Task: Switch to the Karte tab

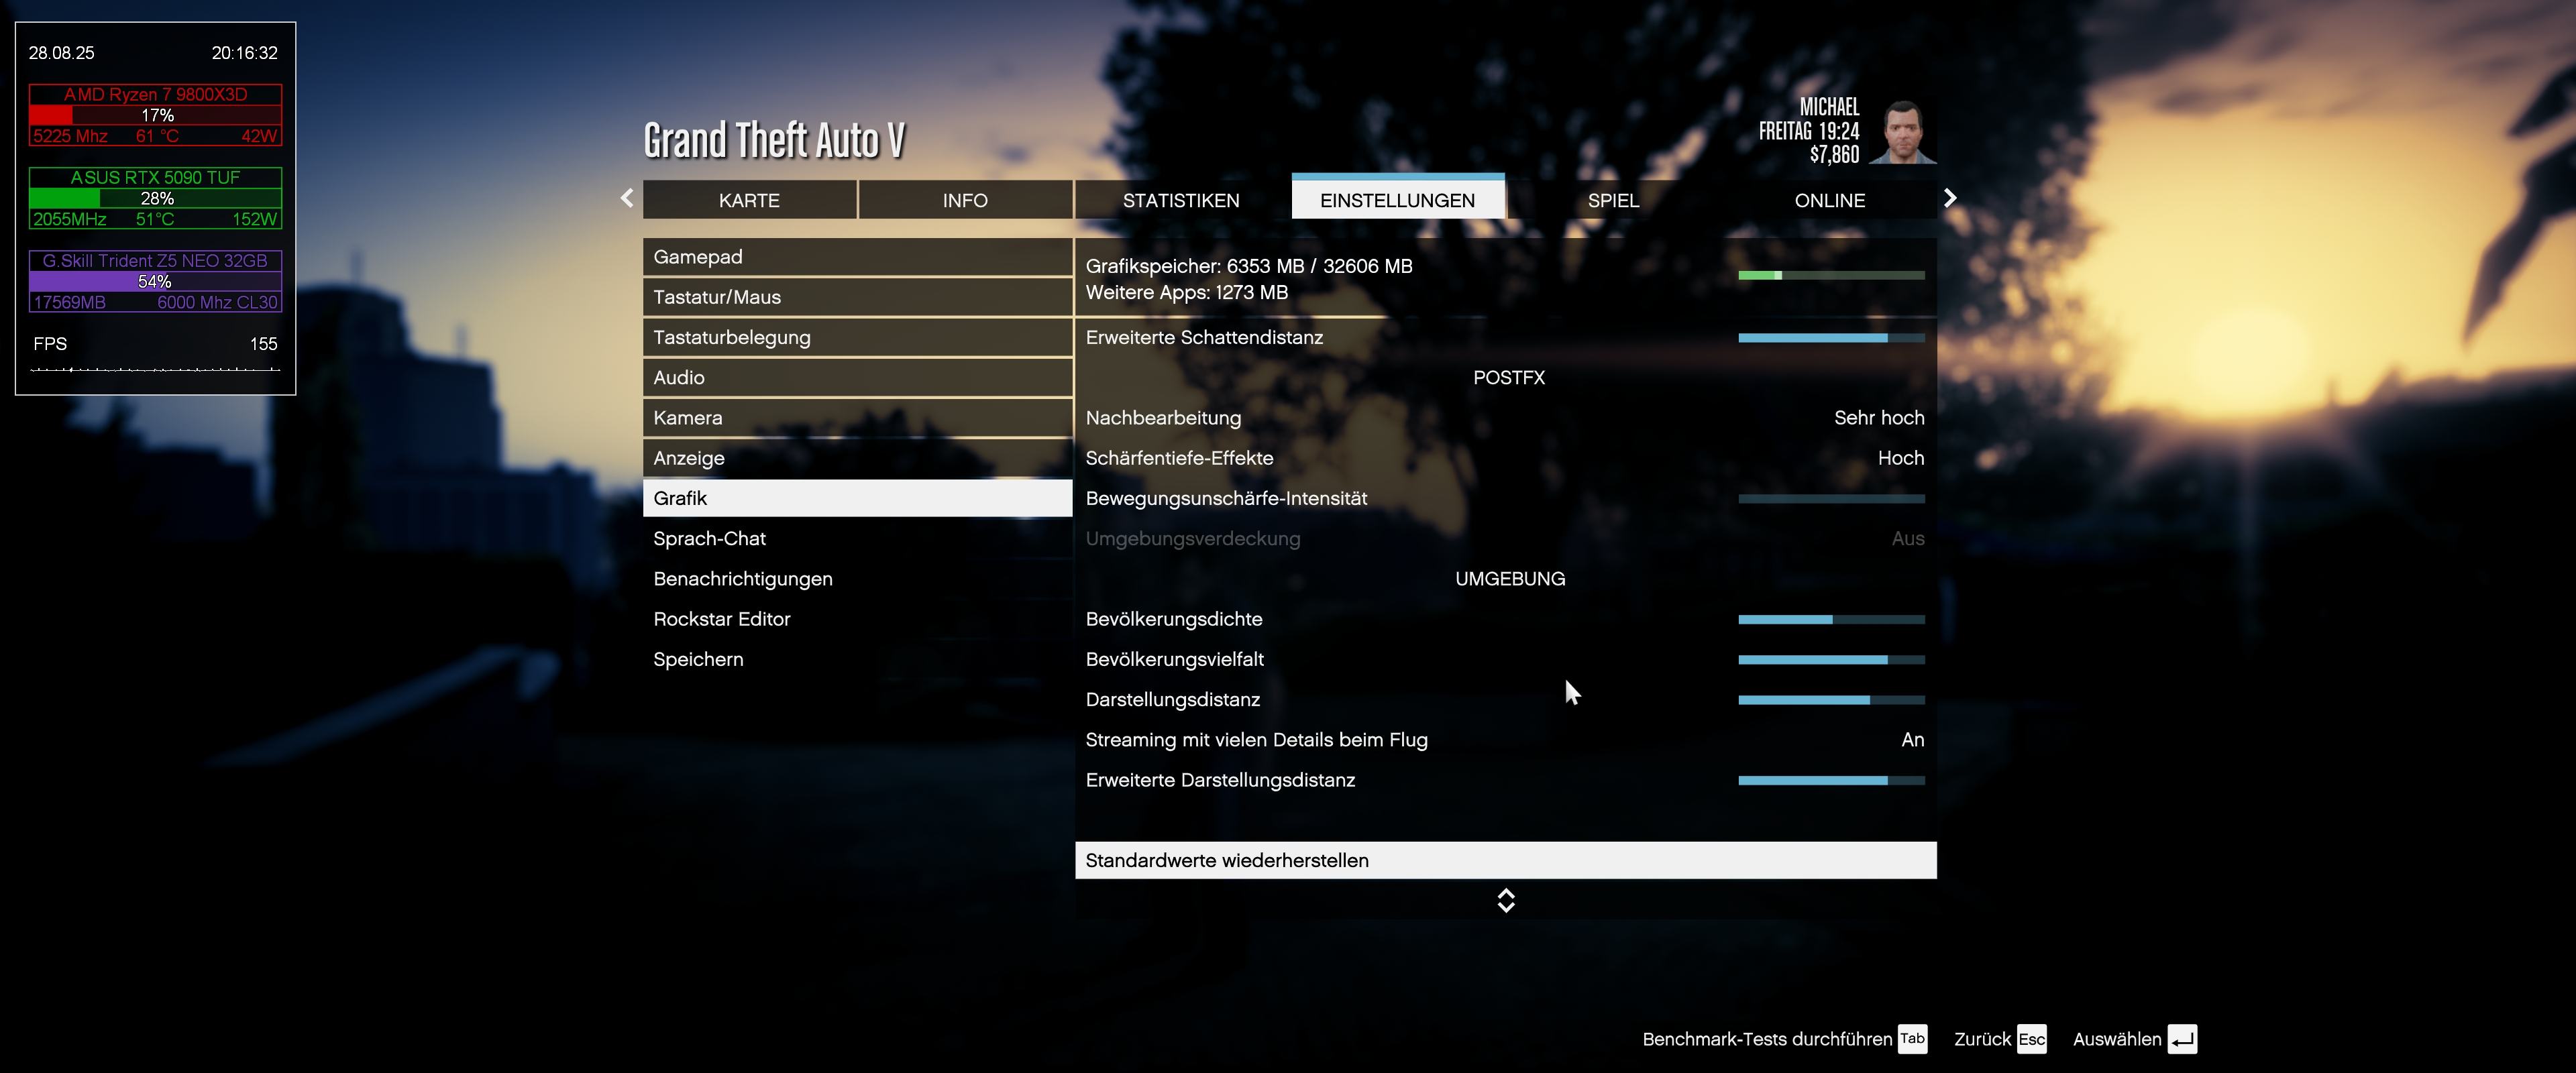Action: point(749,200)
